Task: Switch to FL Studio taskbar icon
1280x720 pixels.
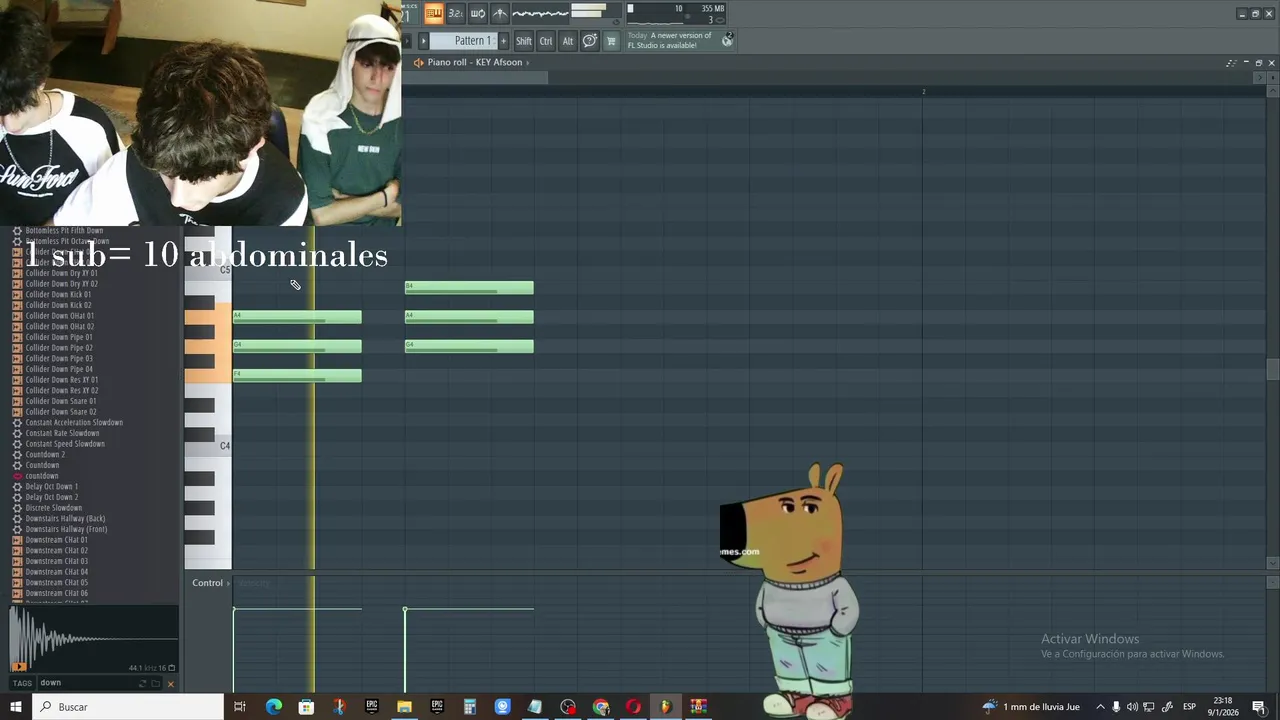Action: [x=665, y=707]
